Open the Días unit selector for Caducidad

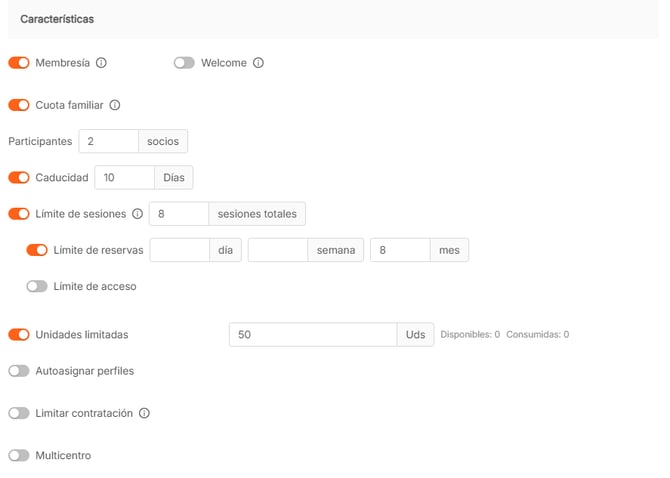[174, 178]
